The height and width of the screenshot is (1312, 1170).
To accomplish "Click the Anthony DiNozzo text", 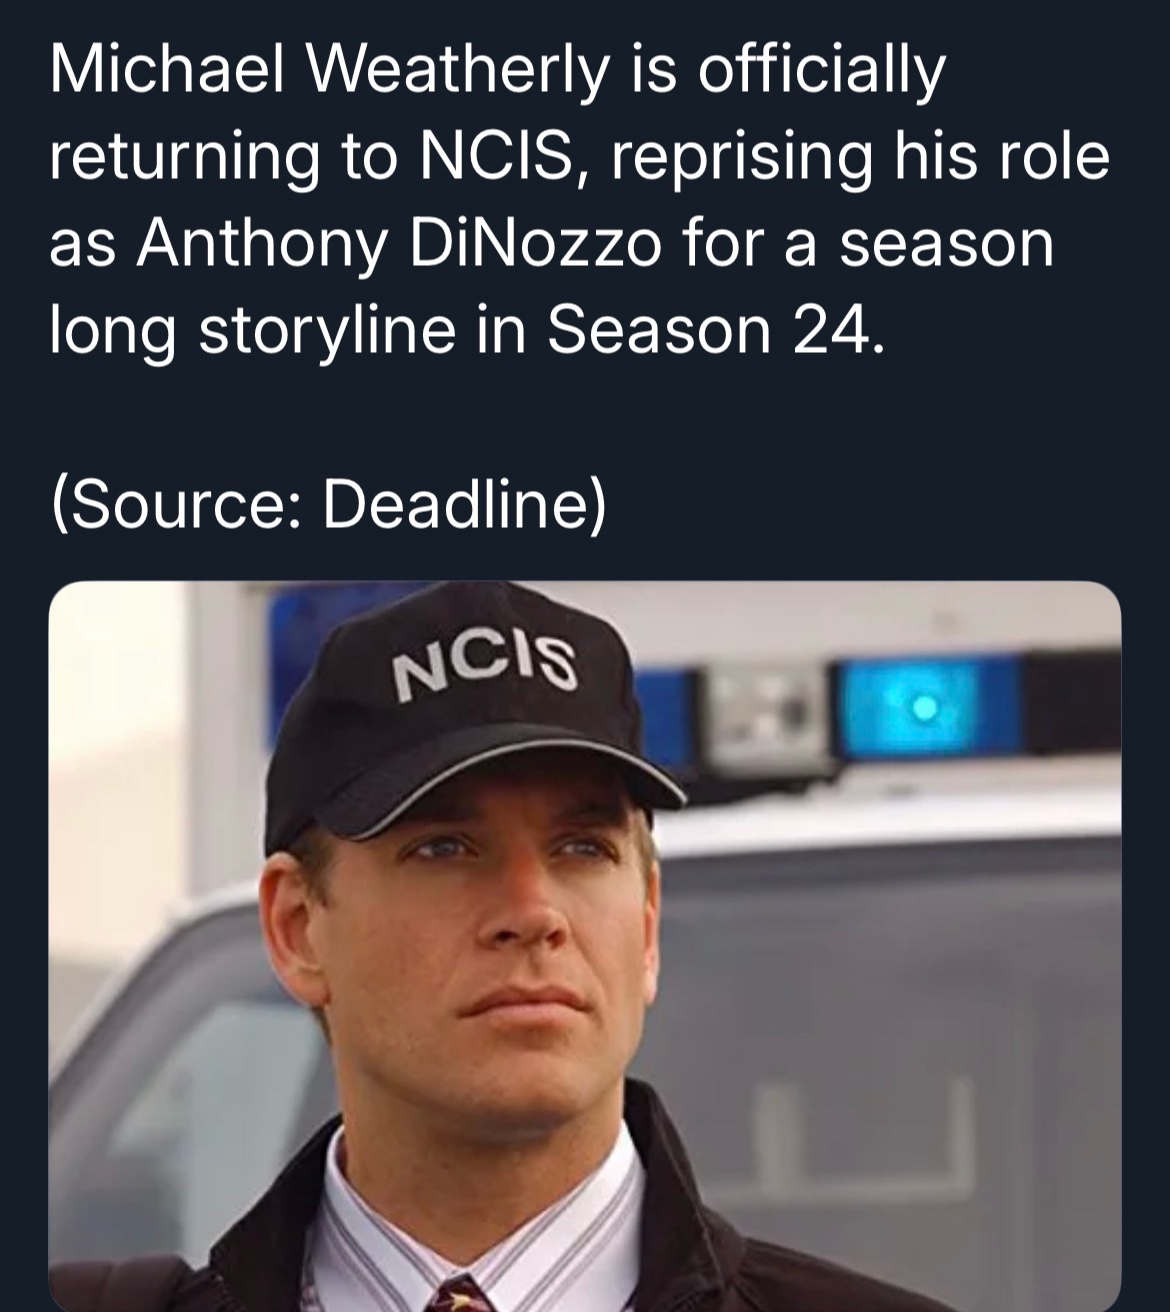I will point(398,246).
